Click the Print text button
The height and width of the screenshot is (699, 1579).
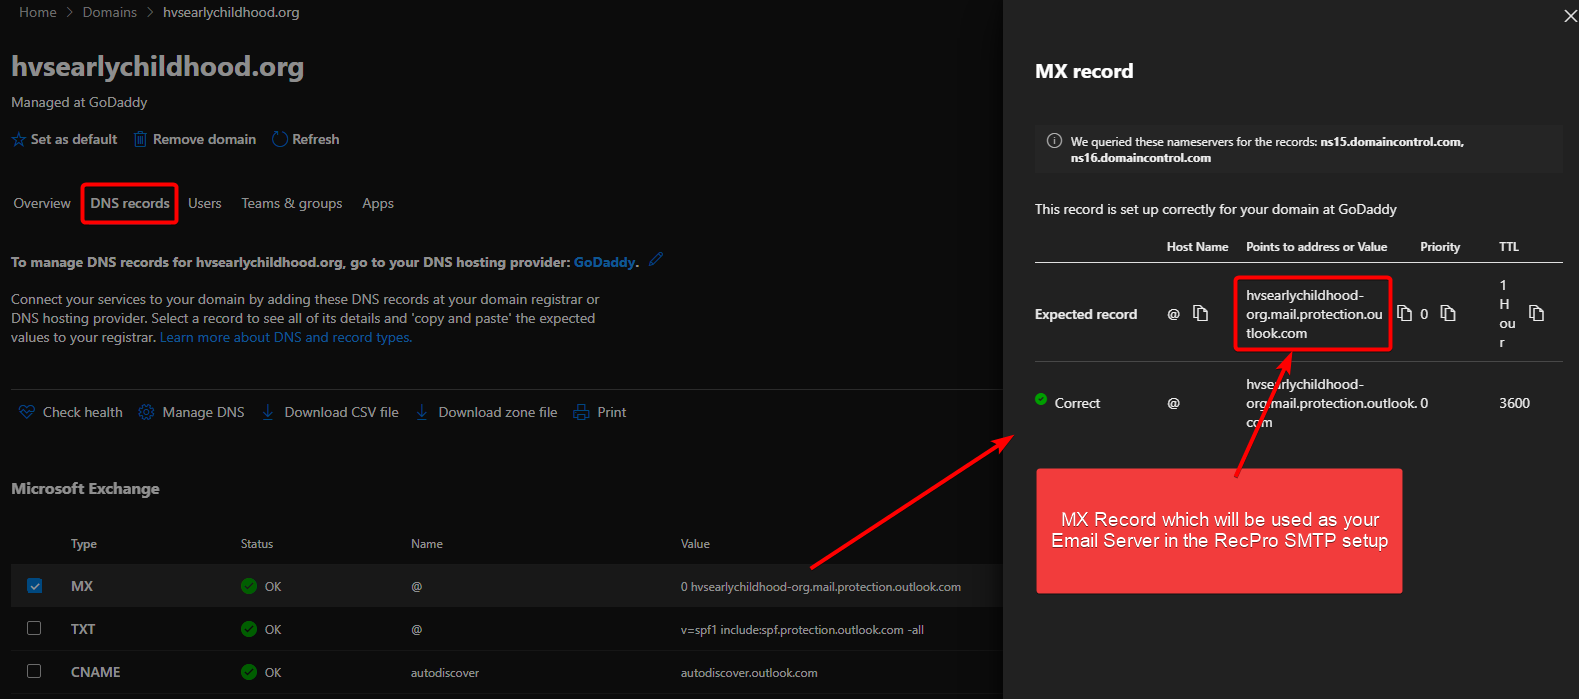click(612, 412)
